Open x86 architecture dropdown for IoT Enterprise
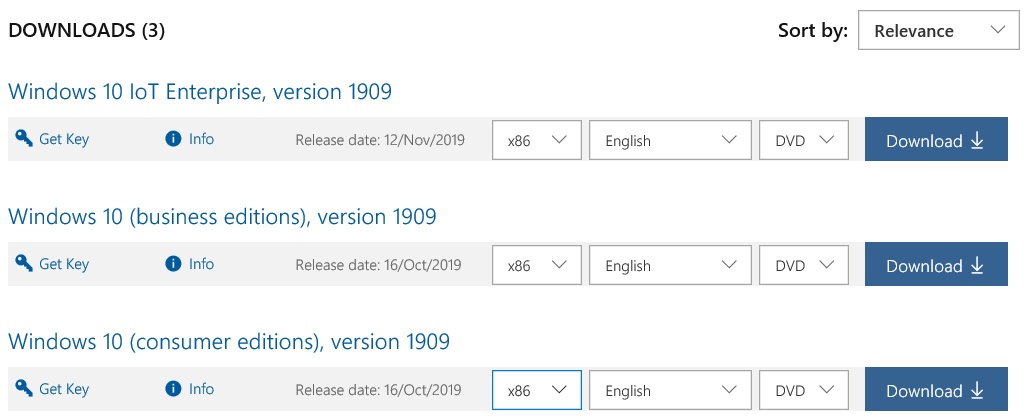The width and height of the screenshot is (1027, 419). point(536,139)
